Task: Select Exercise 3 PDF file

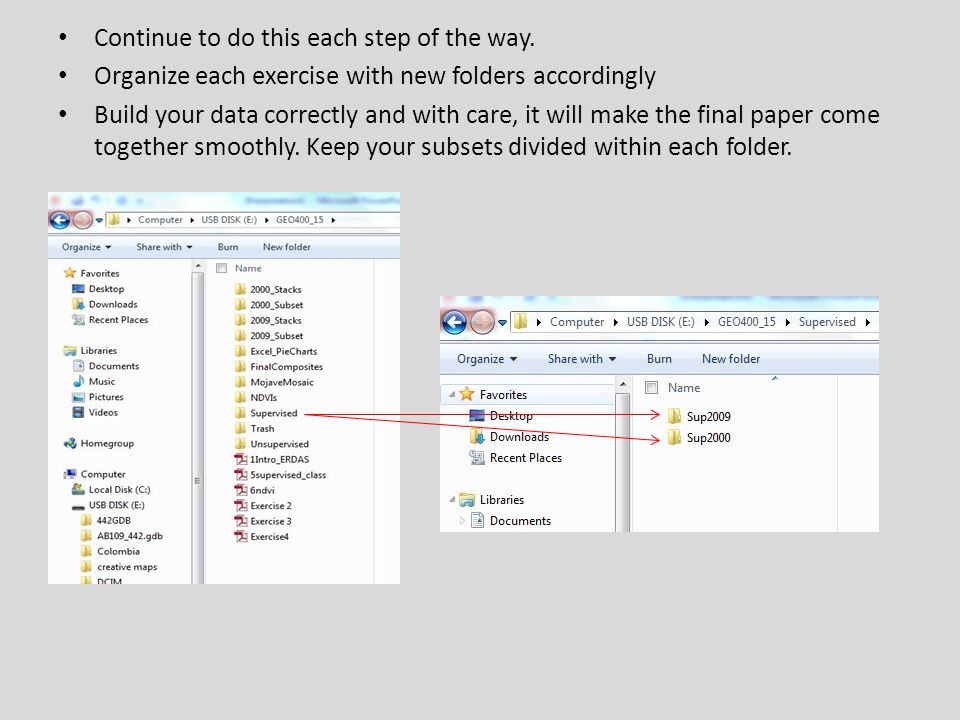Action: point(263,521)
